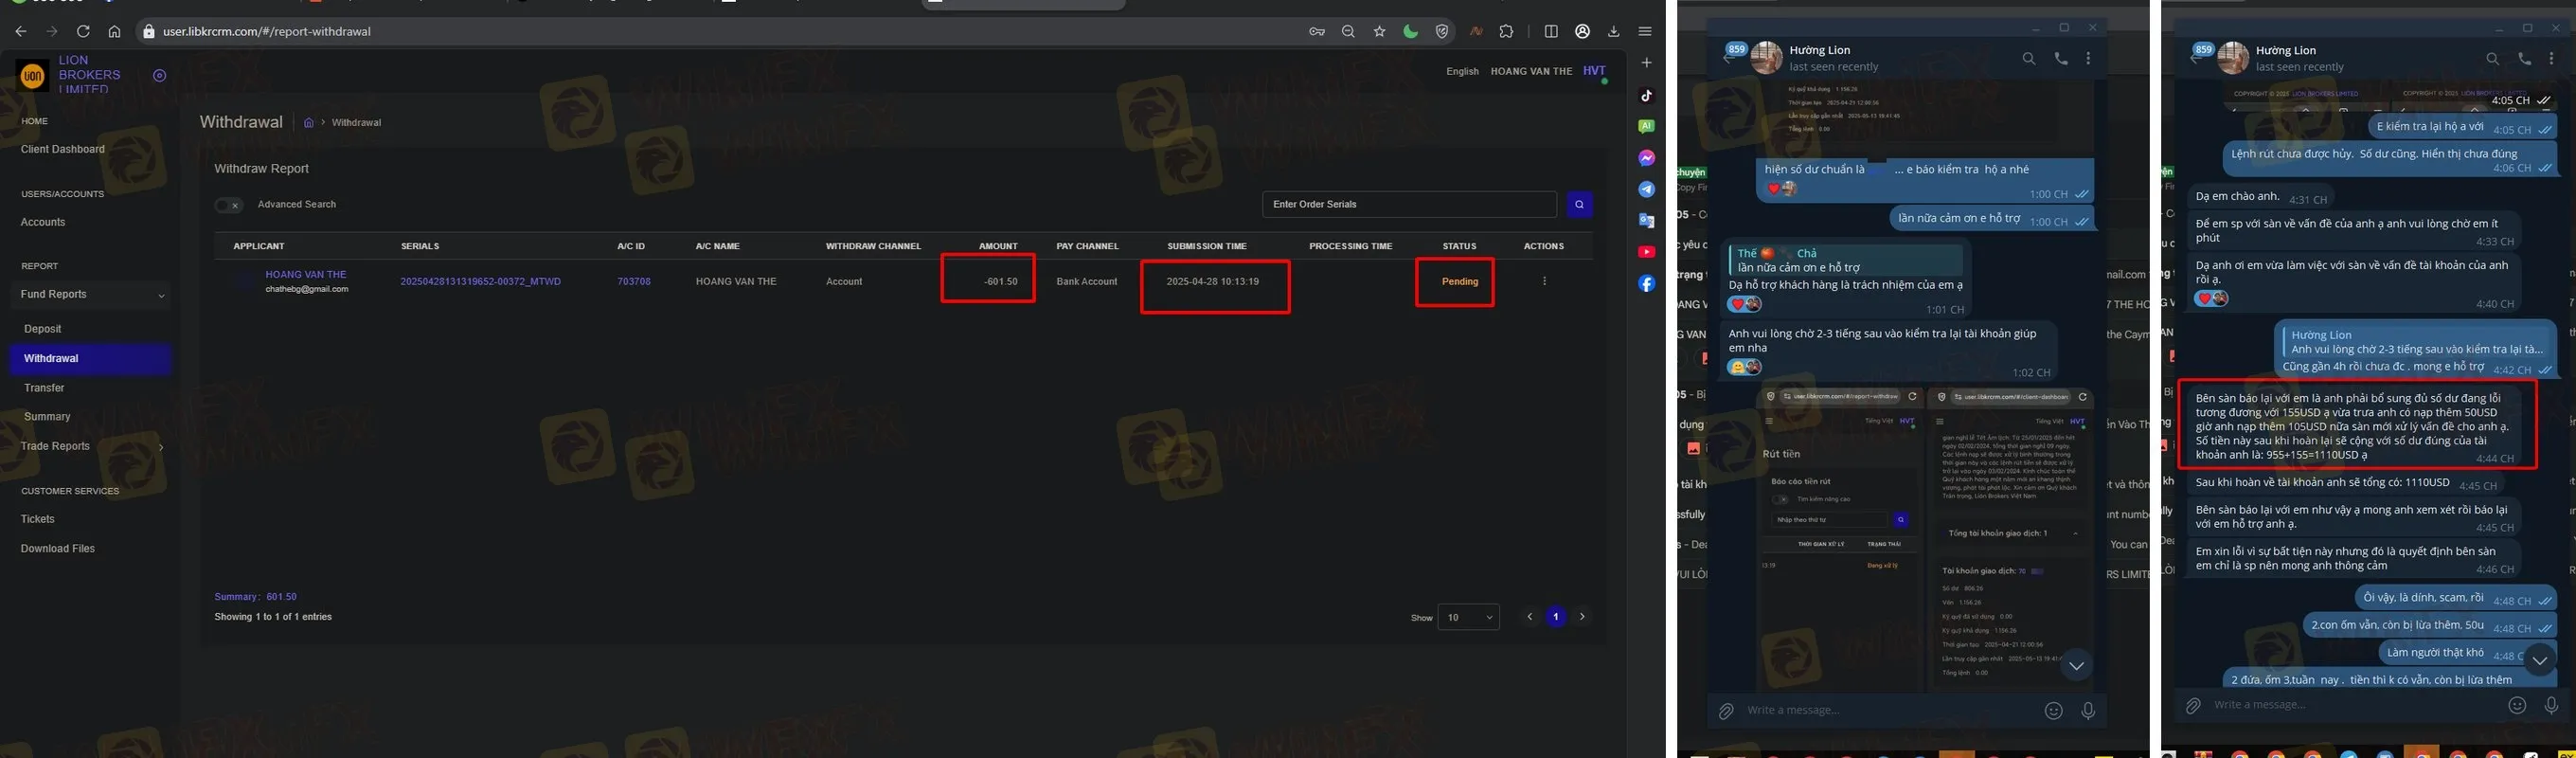The image size is (2576, 758).
Task: Open the browser profile account icon
Action: pyautogui.click(x=1582, y=32)
